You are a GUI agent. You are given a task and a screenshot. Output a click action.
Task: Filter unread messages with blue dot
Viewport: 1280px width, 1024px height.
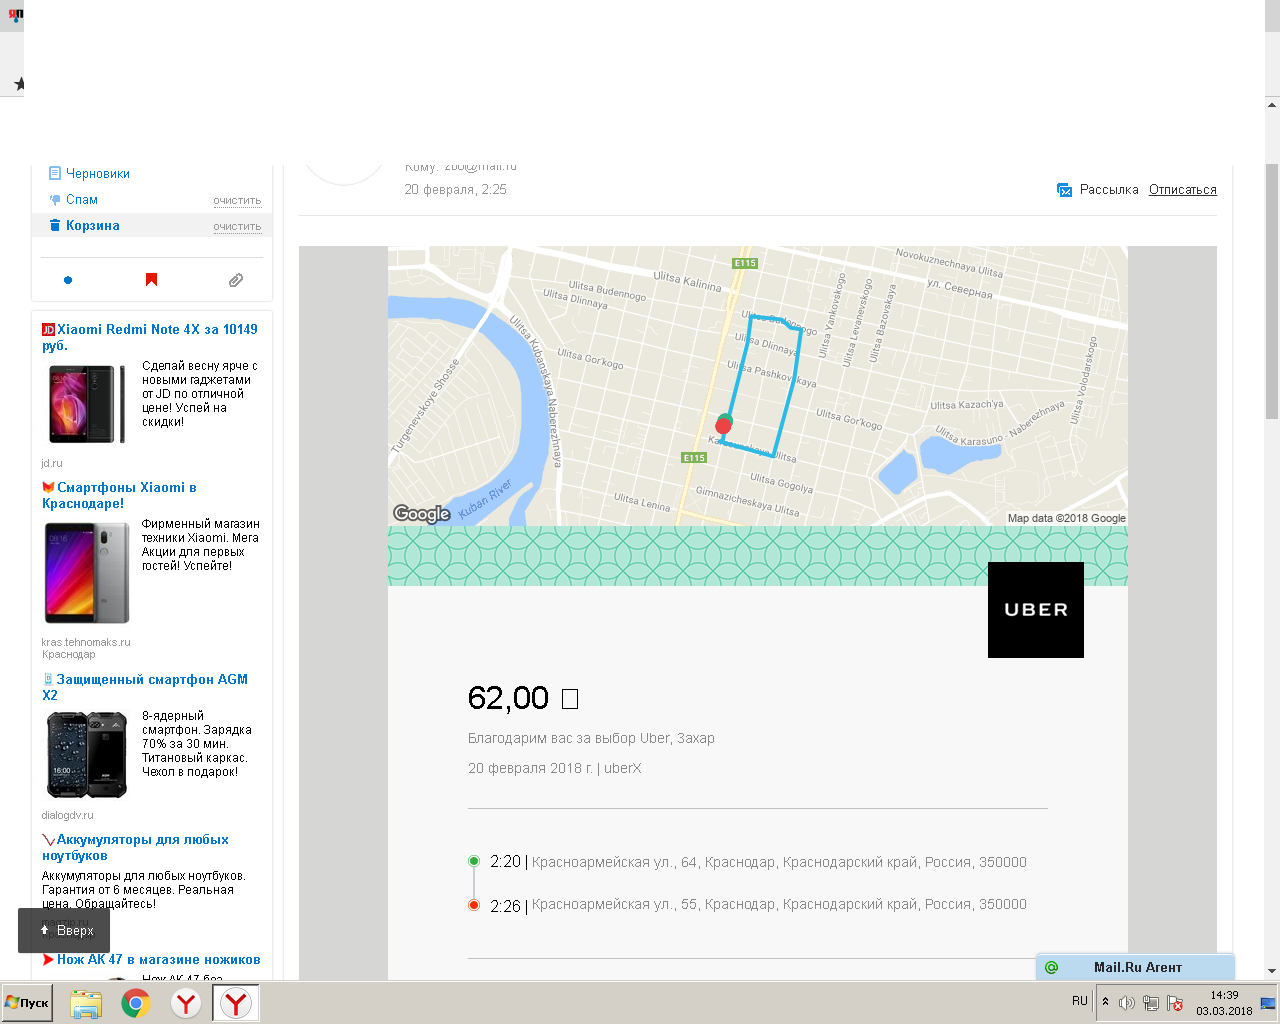[x=68, y=280]
